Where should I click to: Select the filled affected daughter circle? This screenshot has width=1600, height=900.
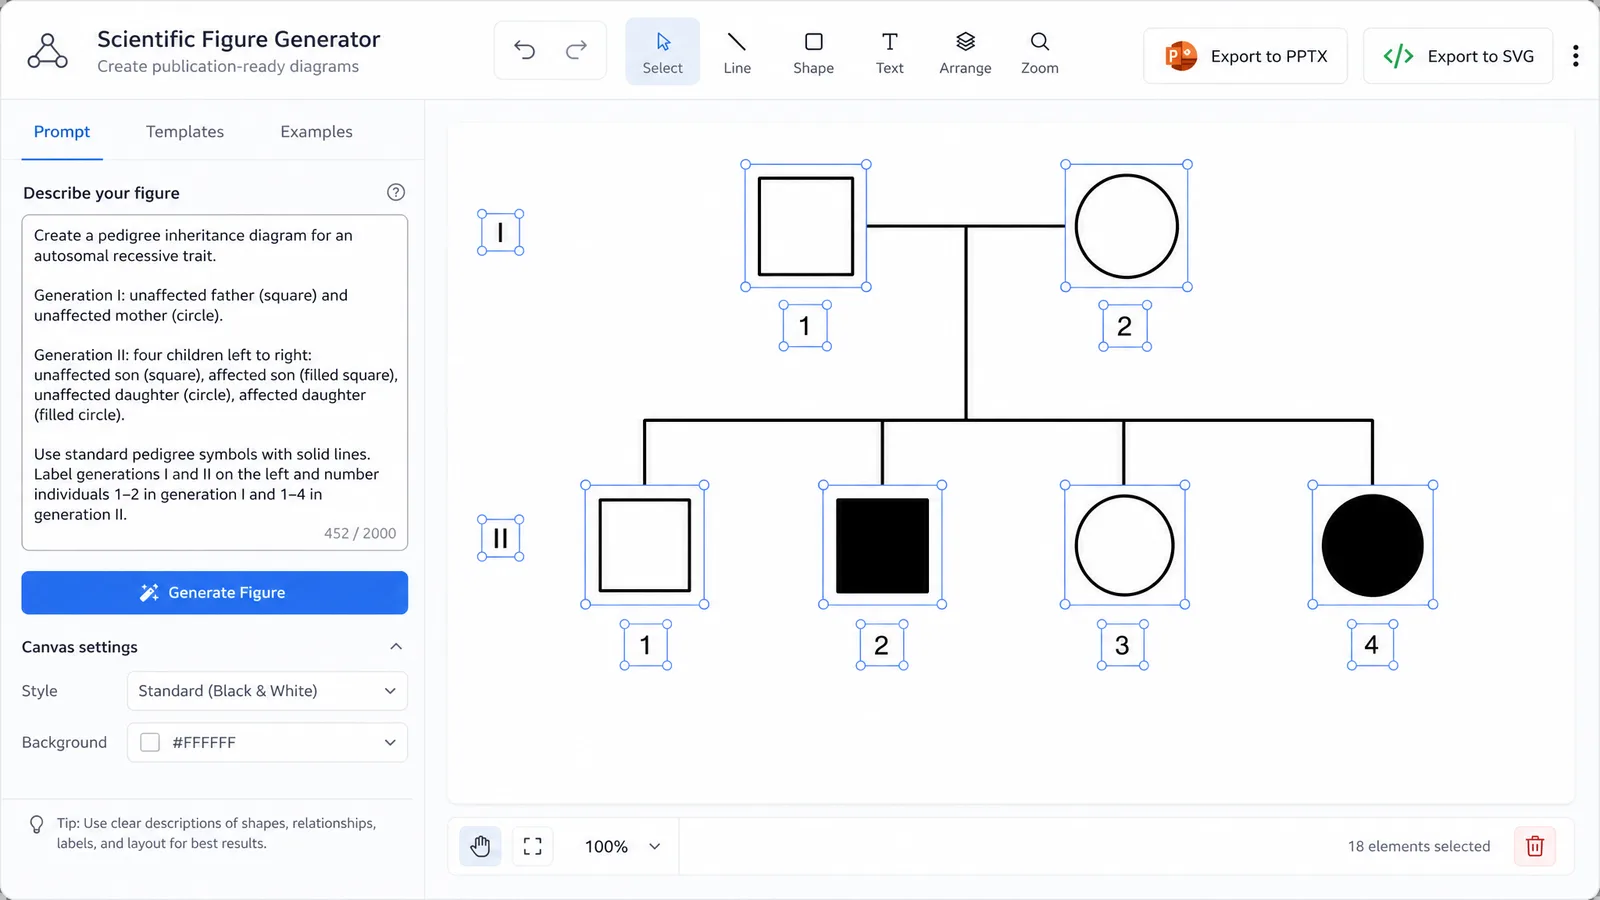click(1373, 545)
